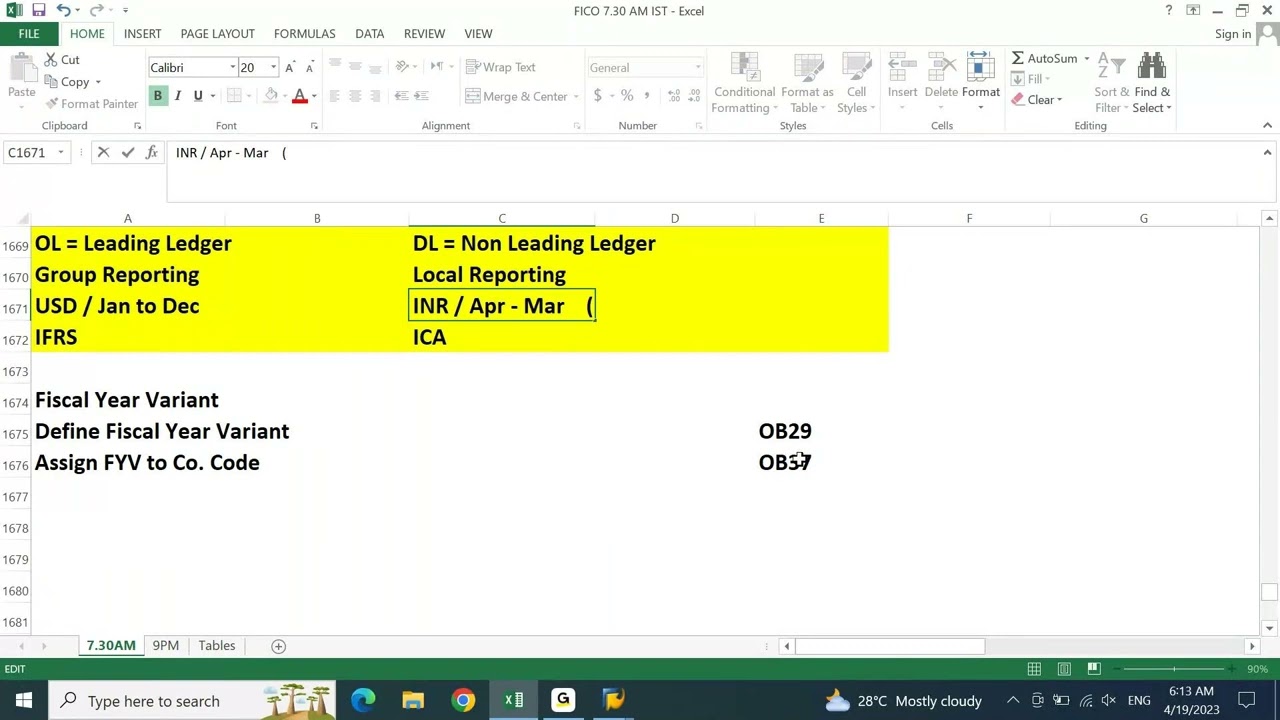Click the Format Painter button
1280x720 pixels.
(x=91, y=104)
